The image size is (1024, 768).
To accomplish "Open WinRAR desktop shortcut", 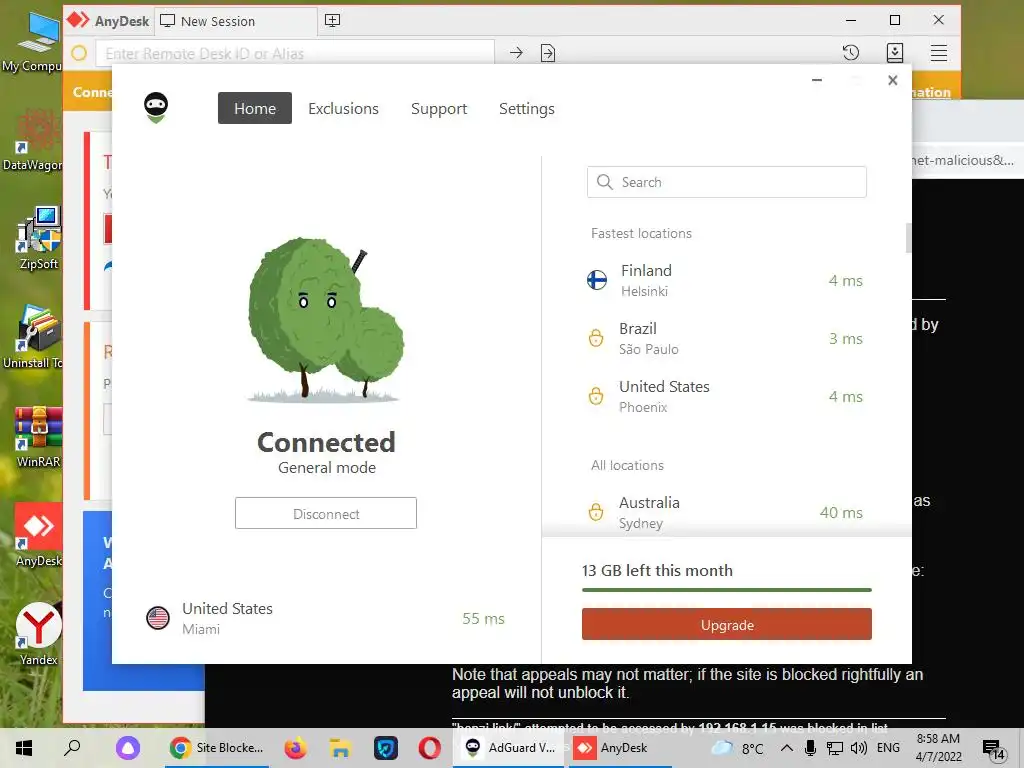I will coord(39,436).
